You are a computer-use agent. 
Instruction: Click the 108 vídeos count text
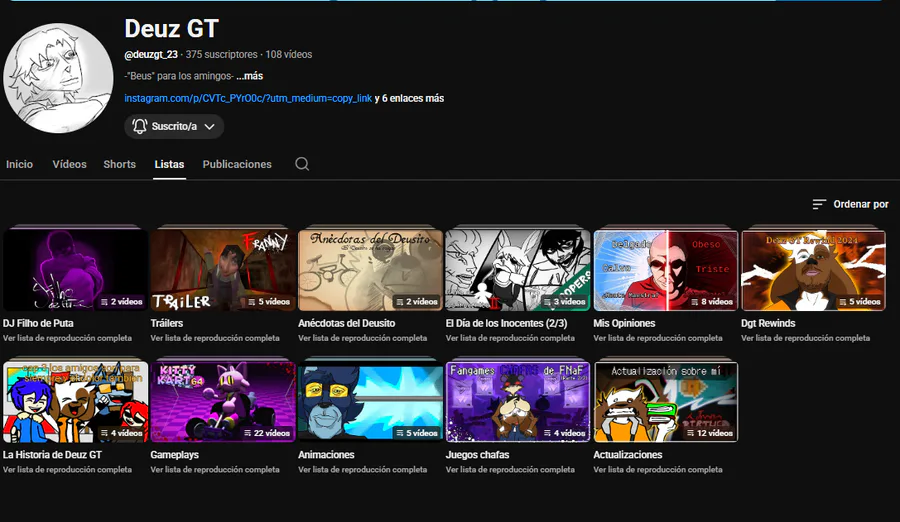point(289,55)
